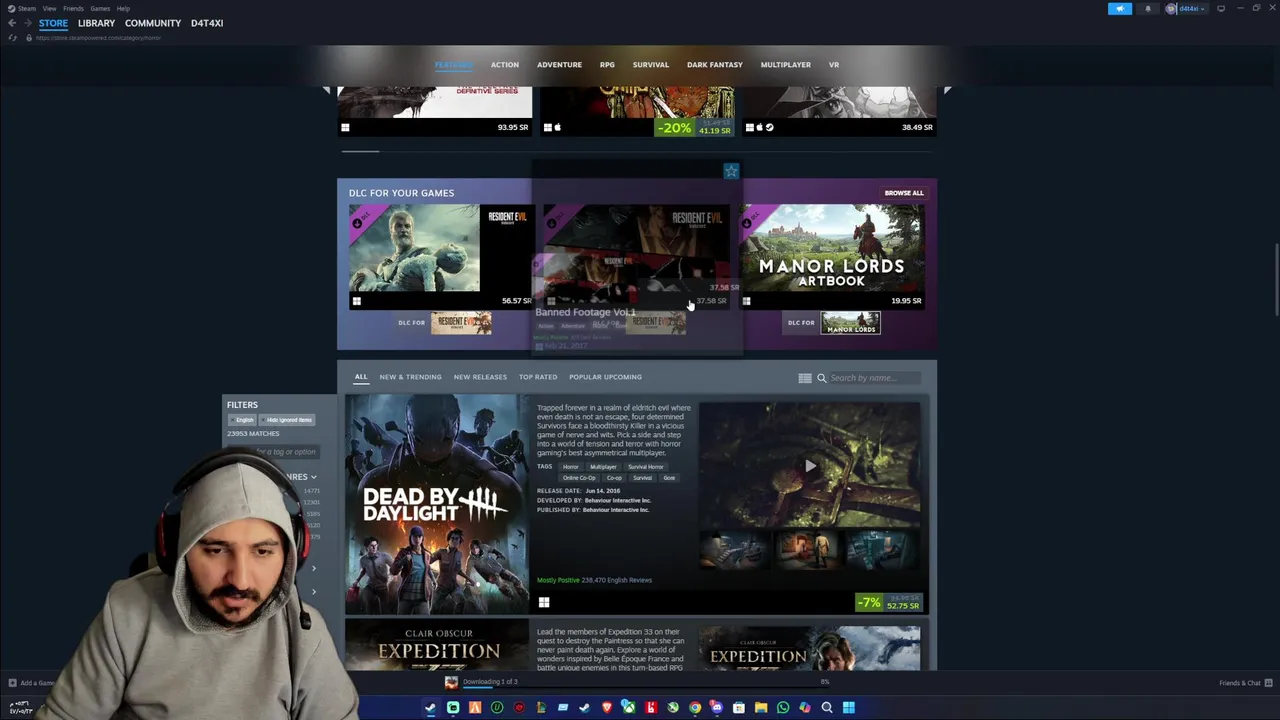Click the store URL address text
Image resolution: width=1280 pixels, height=720 pixels.
pos(98,38)
